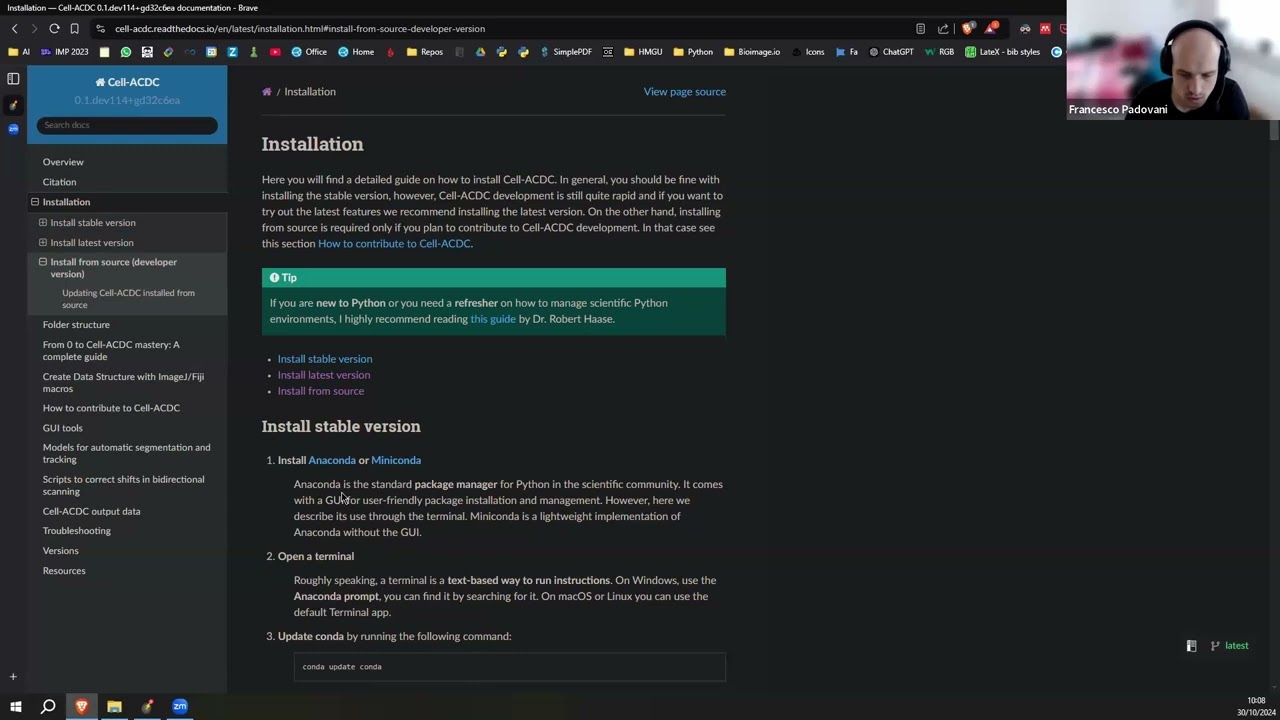Click into the Search docs field
The width and height of the screenshot is (1280, 720).
[x=127, y=125]
